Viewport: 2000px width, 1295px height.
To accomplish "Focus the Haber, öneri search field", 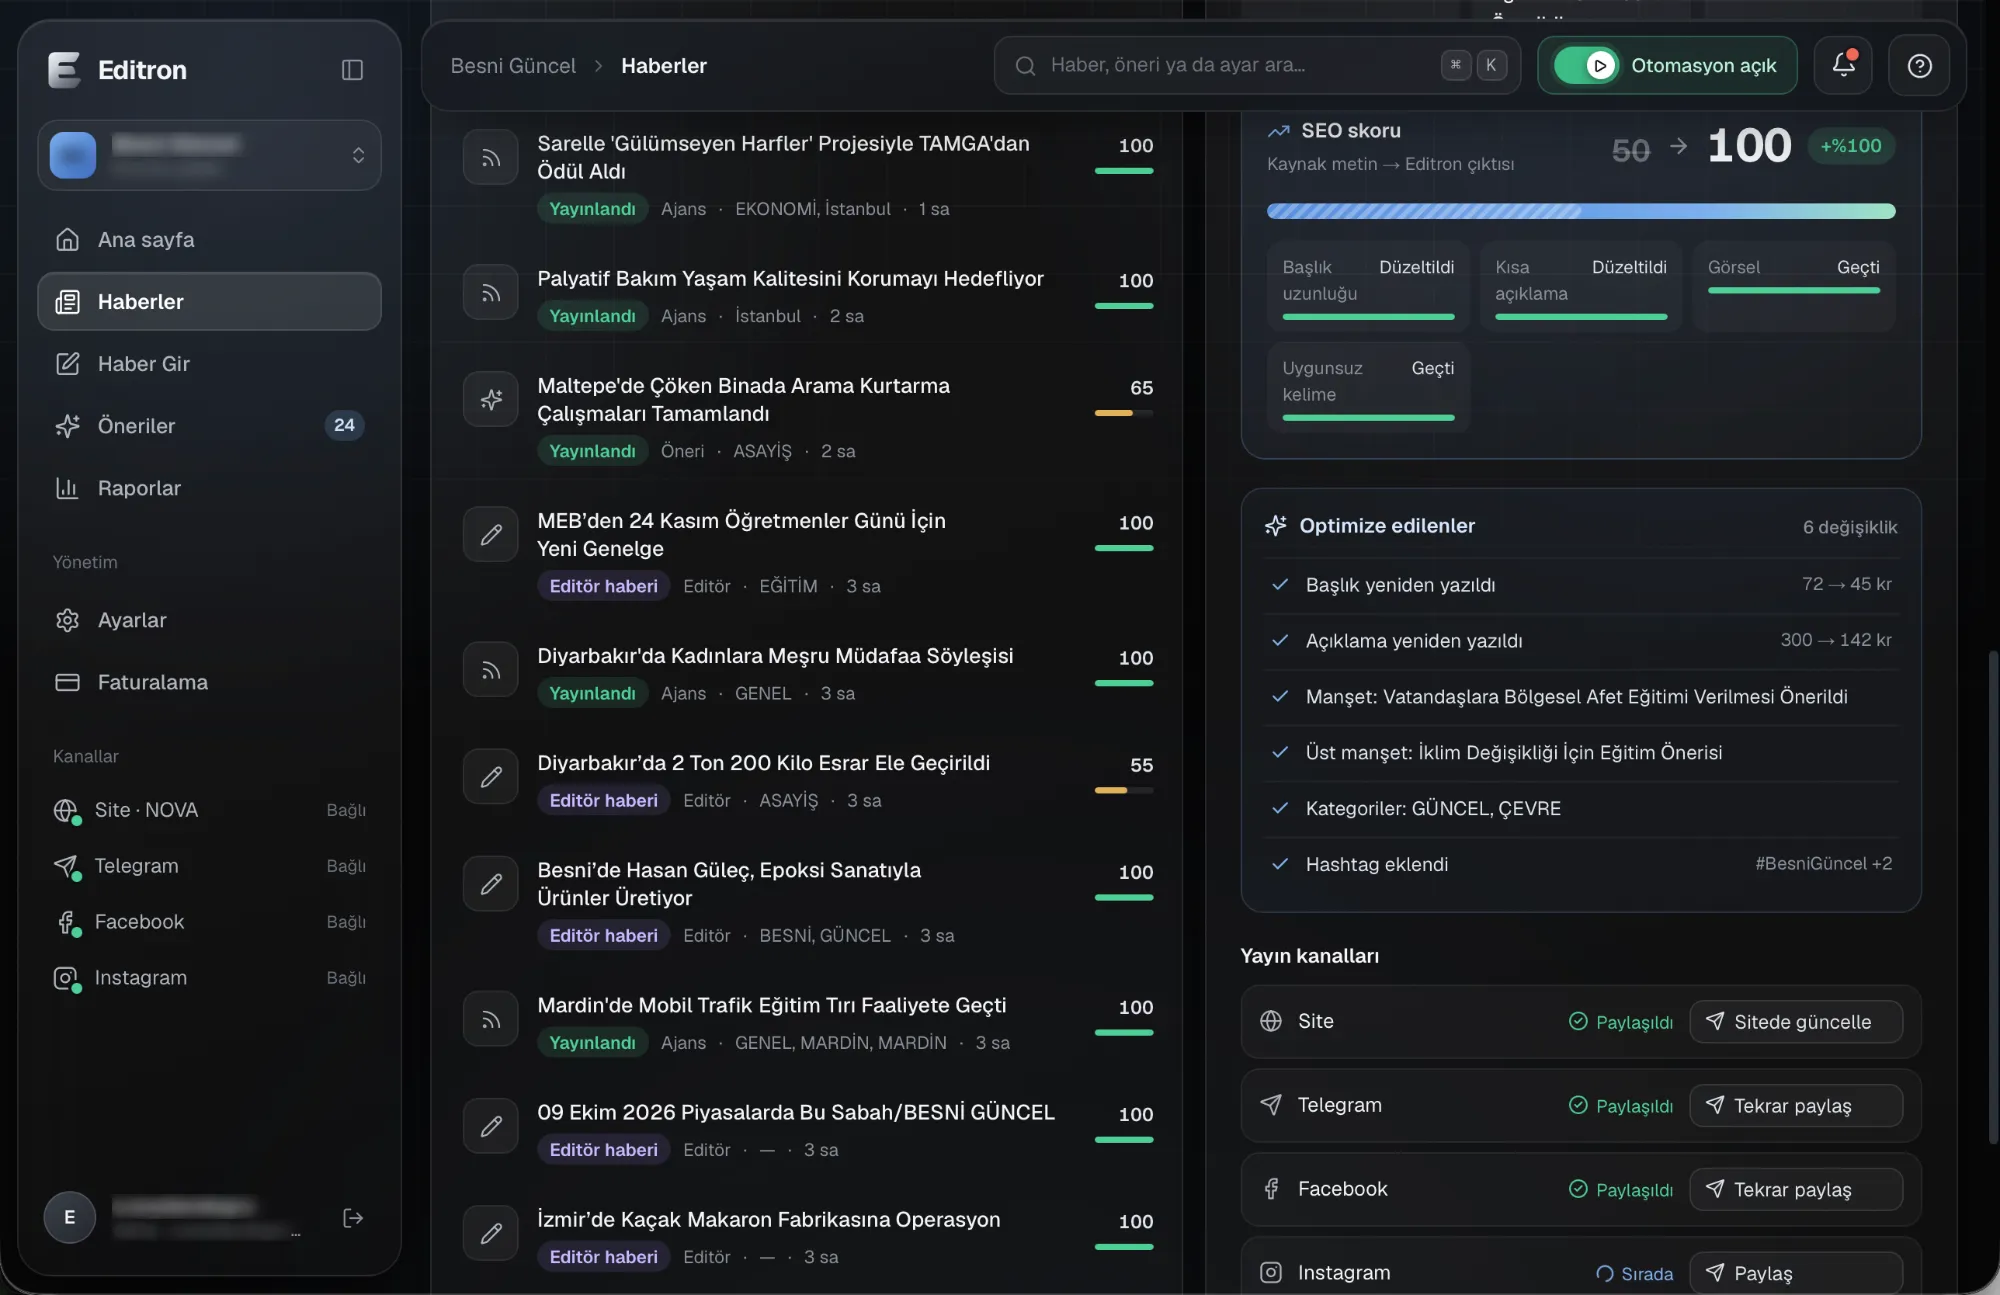I will 1257,66.
